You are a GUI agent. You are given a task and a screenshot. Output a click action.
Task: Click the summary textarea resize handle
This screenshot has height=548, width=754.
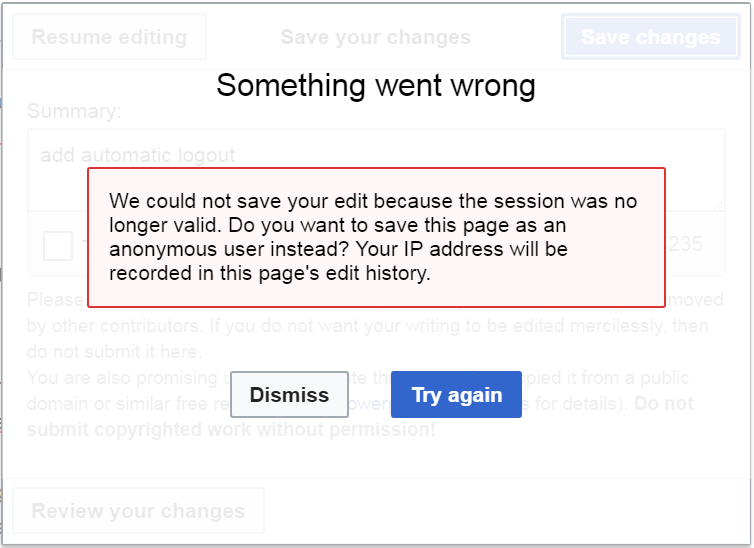(x=718, y=205)
